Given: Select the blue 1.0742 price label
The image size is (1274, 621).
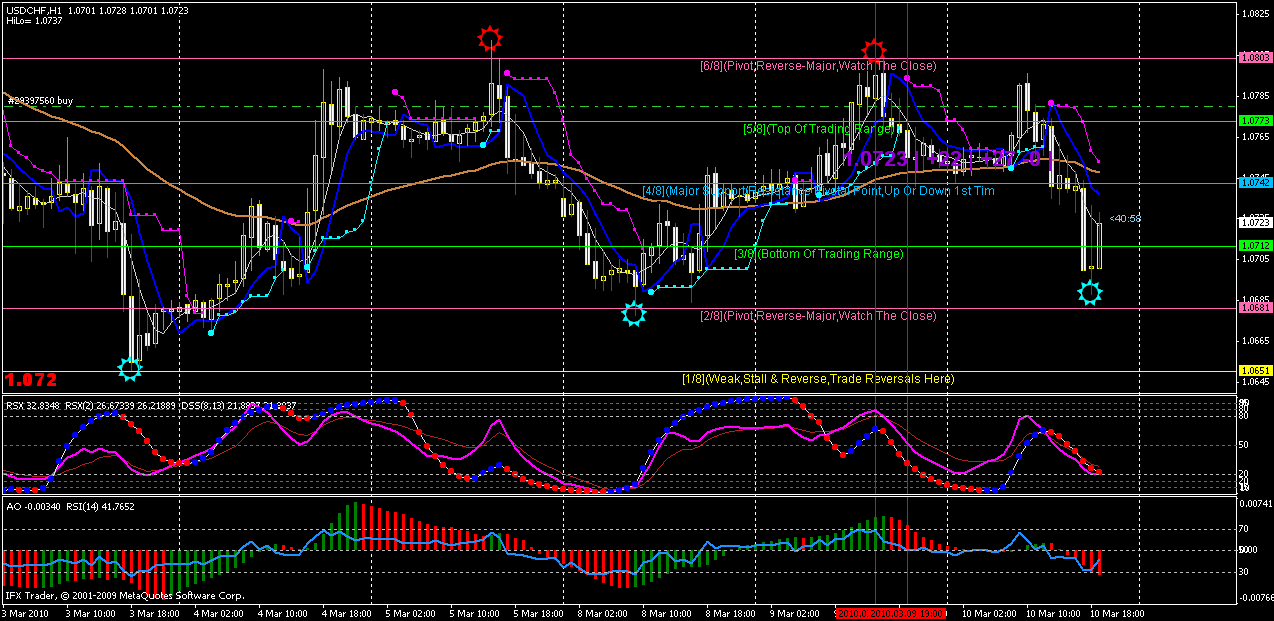Looking at the screenshot, I should (1254, 183).
